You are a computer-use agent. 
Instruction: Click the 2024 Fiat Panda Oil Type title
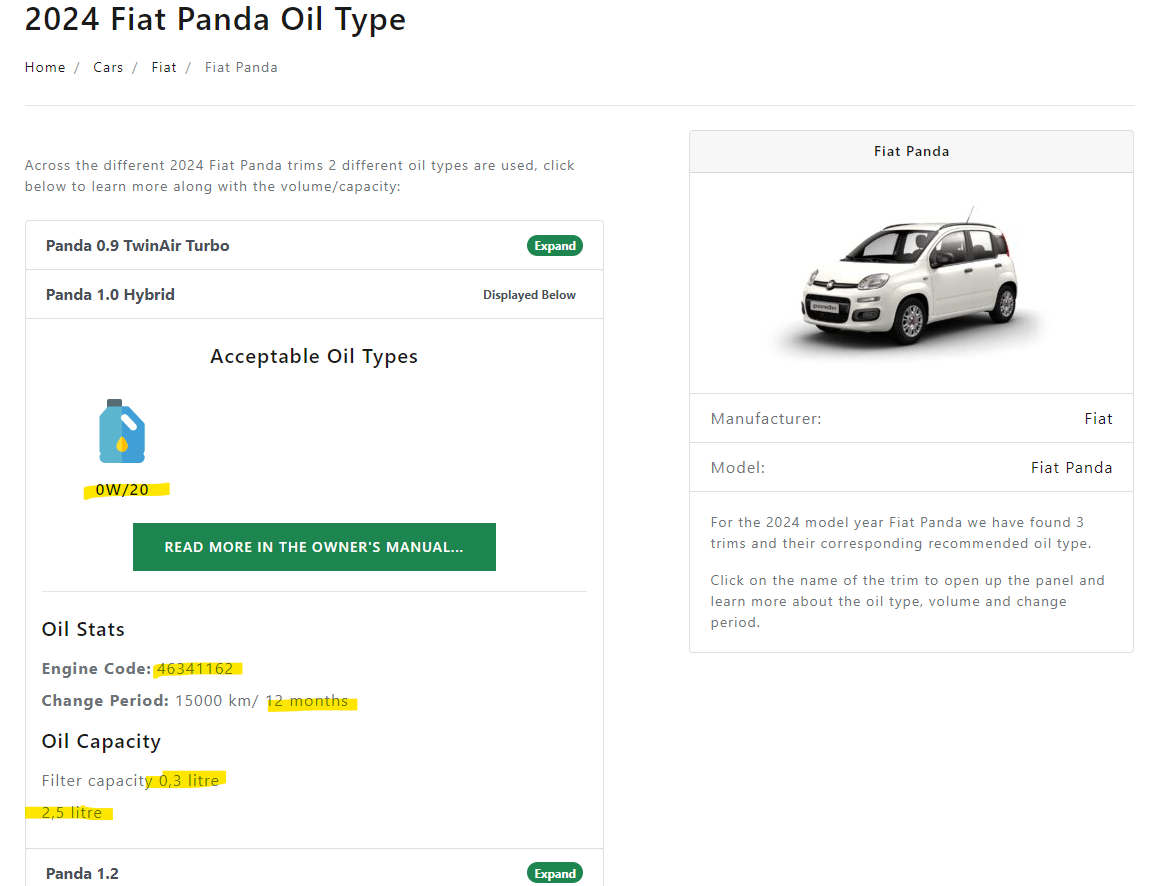tap(215, 19)
